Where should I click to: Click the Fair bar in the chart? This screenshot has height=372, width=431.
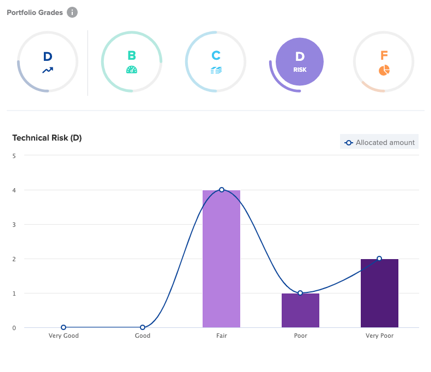click(x=221, y=259)
